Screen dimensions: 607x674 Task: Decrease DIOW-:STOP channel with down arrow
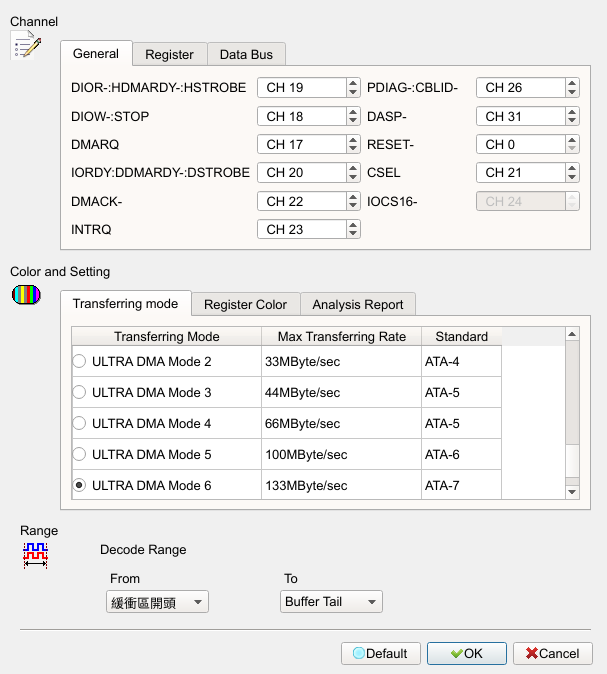pos(353,121)
